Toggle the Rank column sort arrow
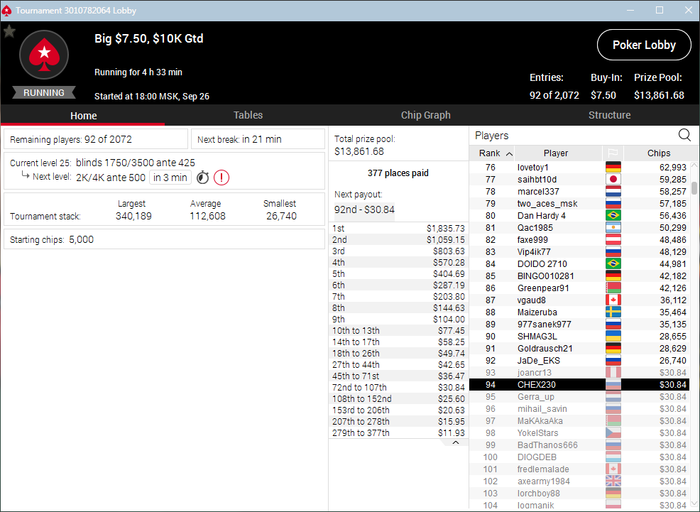 pyautogui.click(x=509, y=154)
